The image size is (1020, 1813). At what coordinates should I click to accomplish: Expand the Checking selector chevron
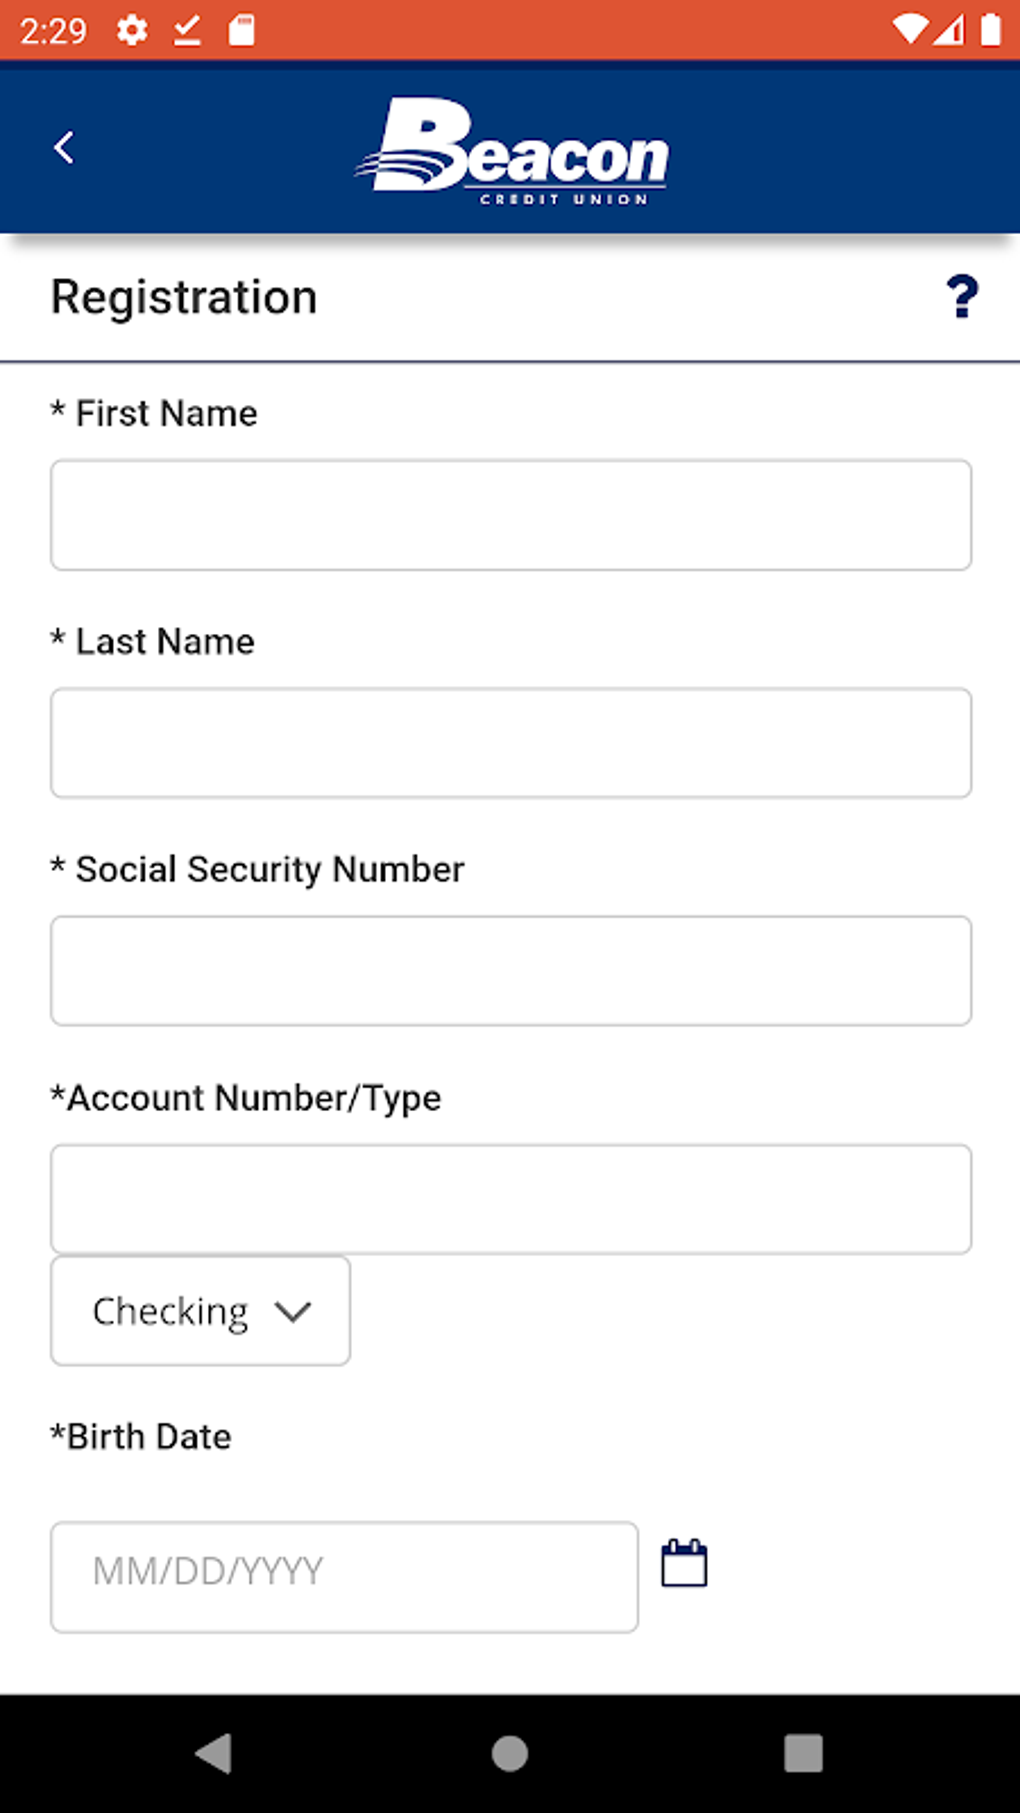tap(291, 1310)
